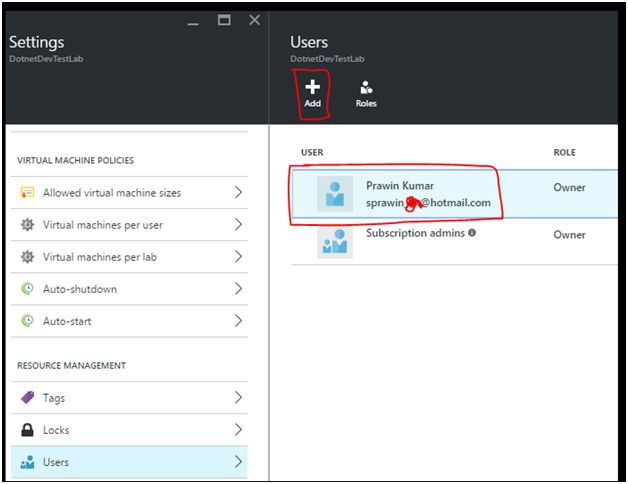The width and height of the screenshot is (628, 484).
Task: Click the Virtual machines per user gear icon
Action: (28, 225)
